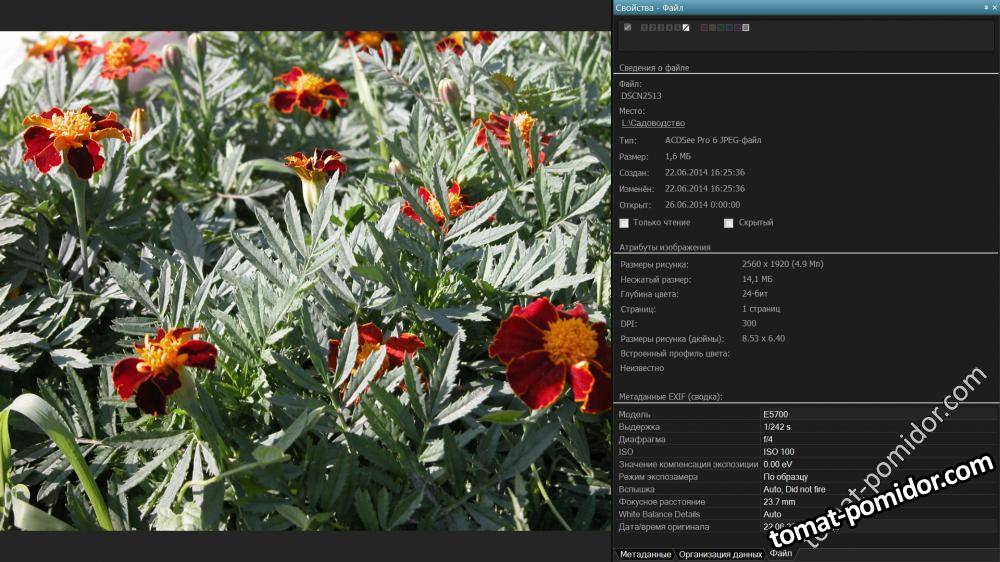Switch to the 'Метаданные' tab
The image size is (1000, 562).
(x=645, y=554)
